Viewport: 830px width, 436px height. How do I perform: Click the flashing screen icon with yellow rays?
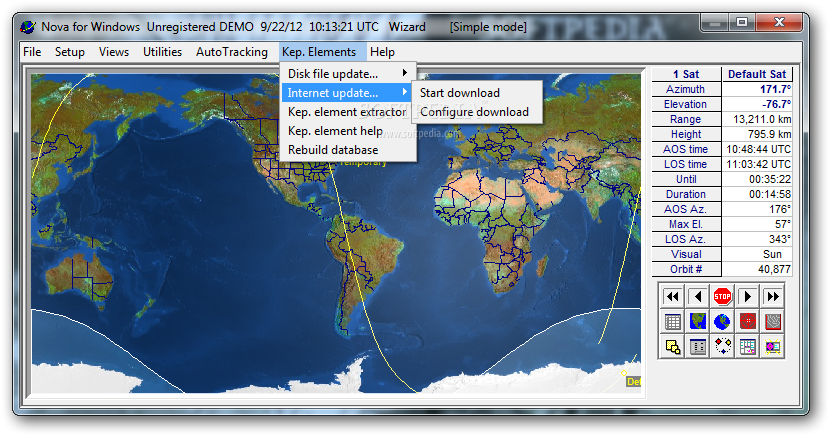click(x=772, y=347)
